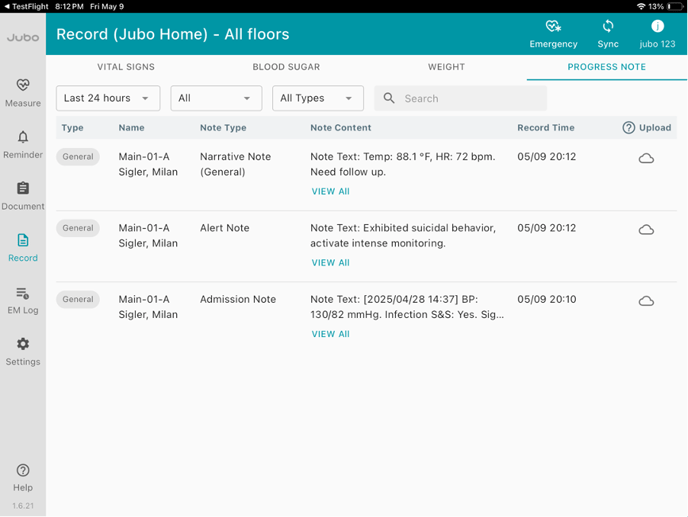Click cloud upload icon for Narrative Note

tap(646, 158)
